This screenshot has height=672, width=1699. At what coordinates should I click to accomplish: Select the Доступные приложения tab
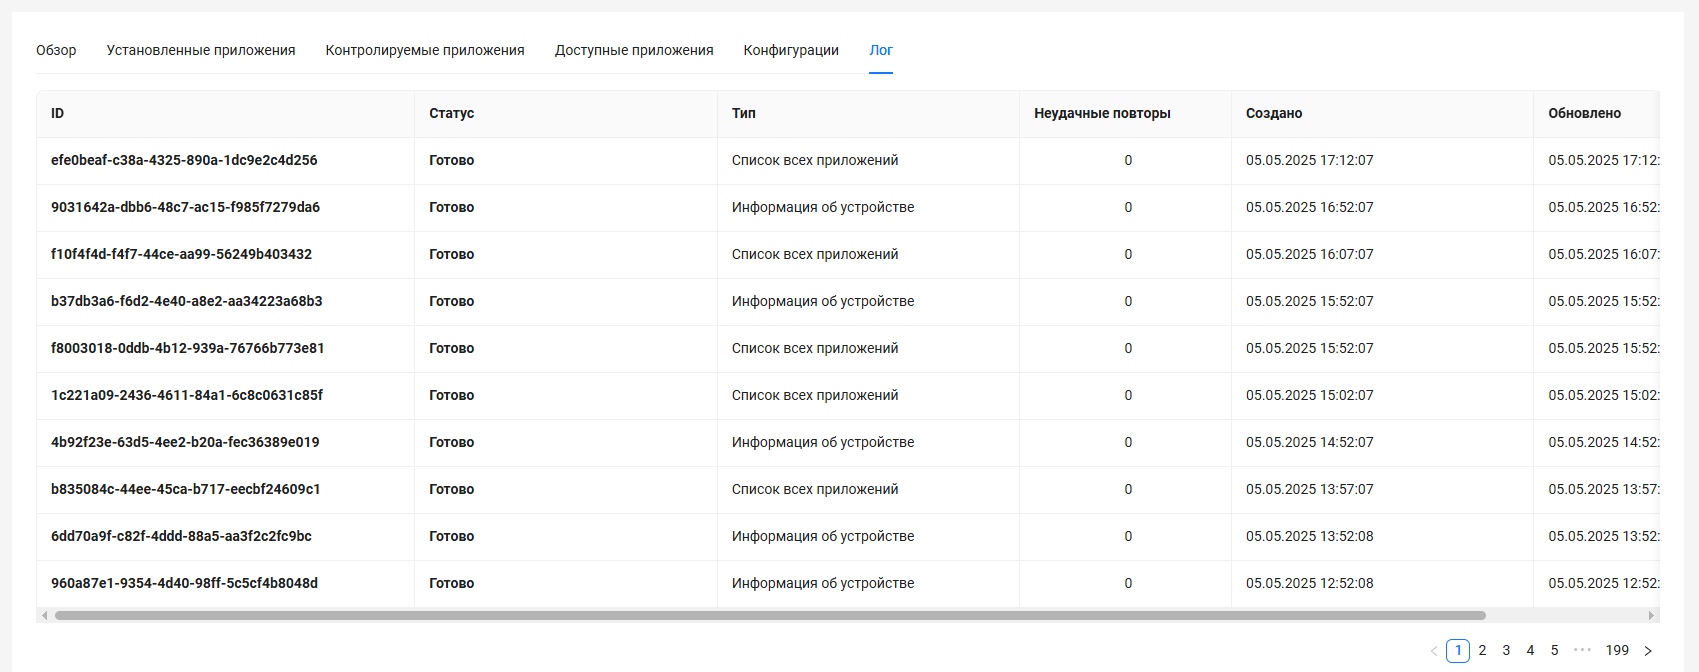tap(634, 51)
